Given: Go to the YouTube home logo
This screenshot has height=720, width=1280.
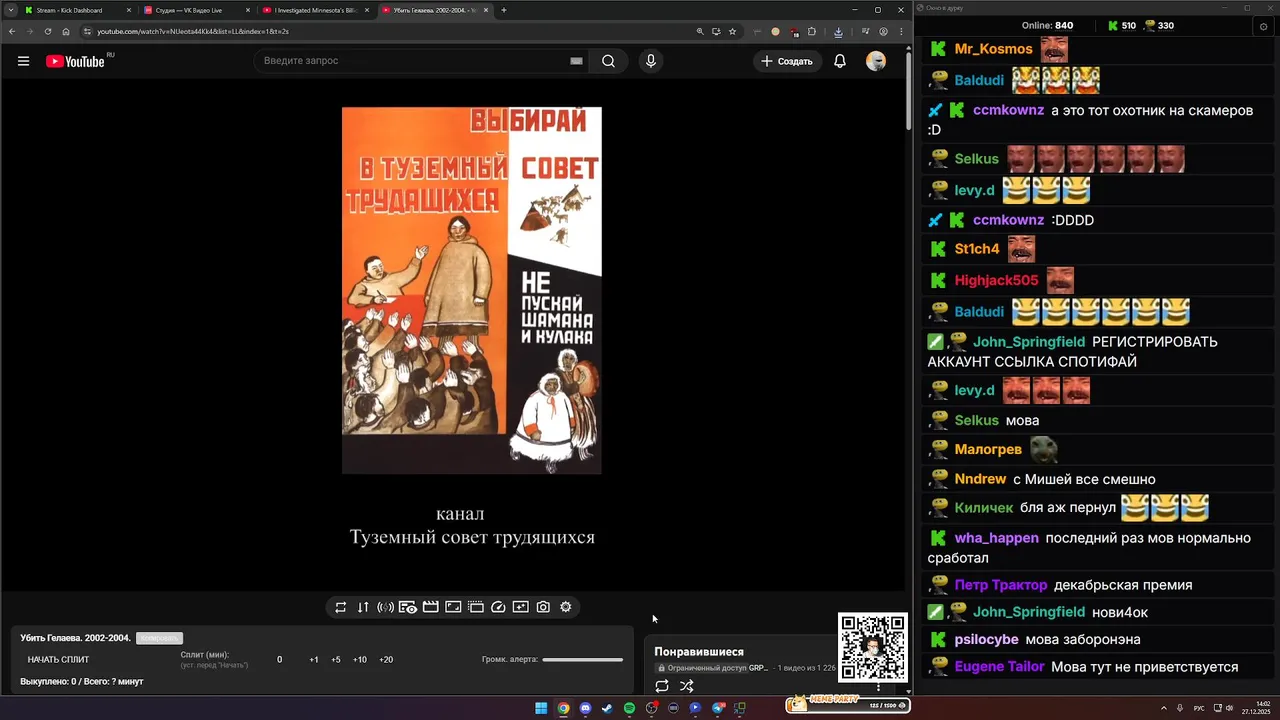Looking at the screenshot, I should [78, 61].
